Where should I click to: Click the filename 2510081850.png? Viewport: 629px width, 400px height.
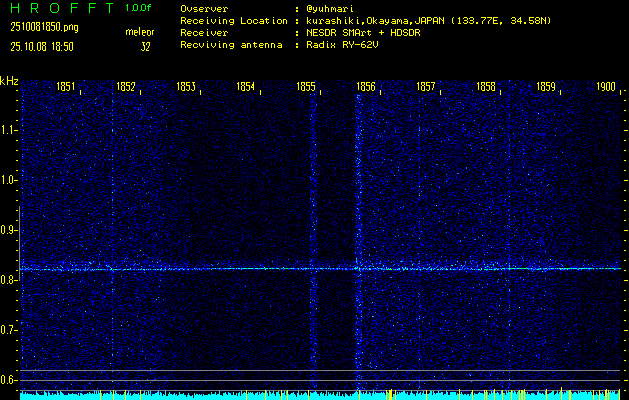(45, 27)
